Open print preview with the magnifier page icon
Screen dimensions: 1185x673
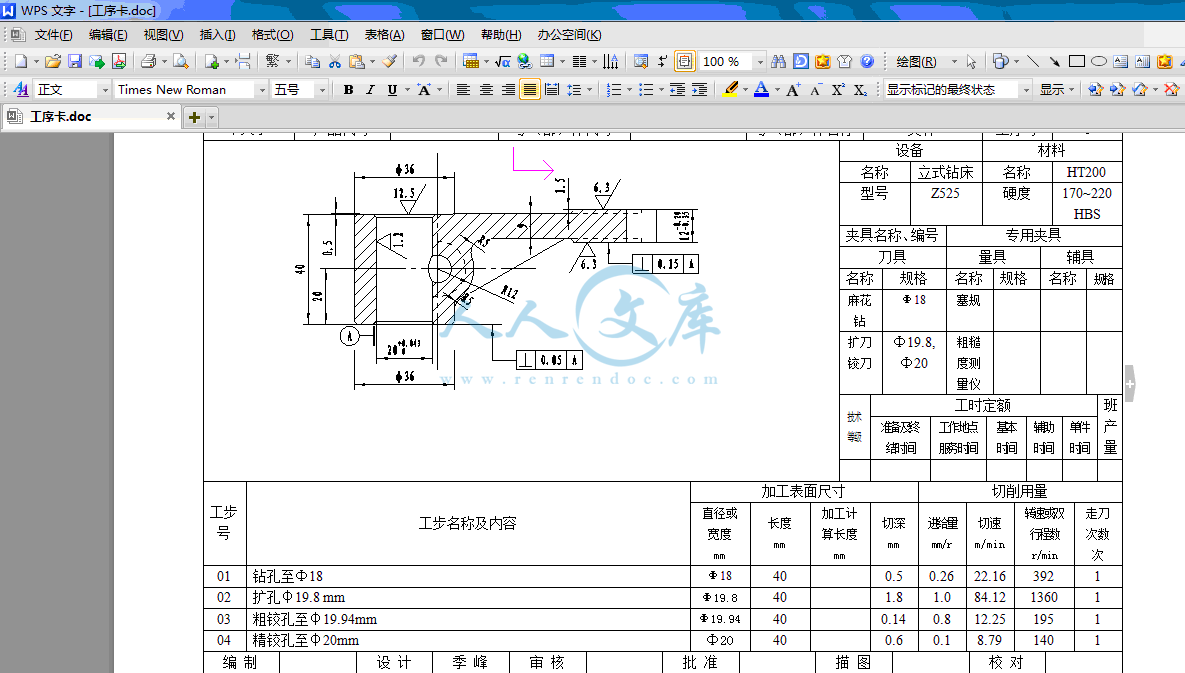click(180, 61)
